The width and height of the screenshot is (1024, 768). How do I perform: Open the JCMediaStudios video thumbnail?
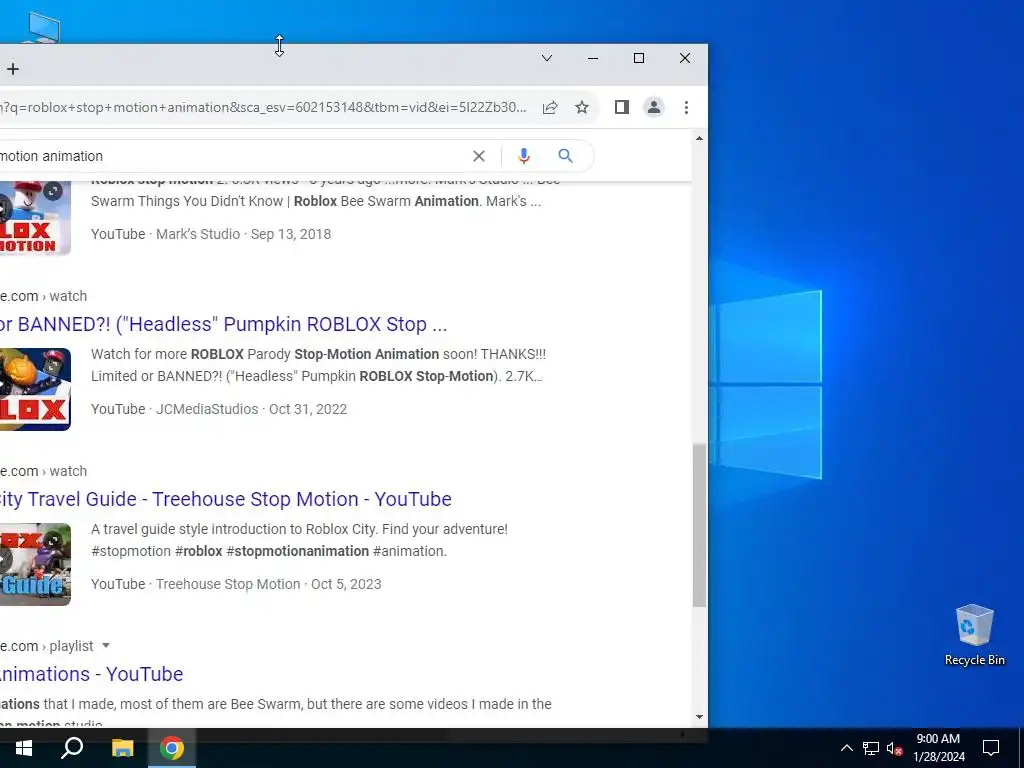35,389
